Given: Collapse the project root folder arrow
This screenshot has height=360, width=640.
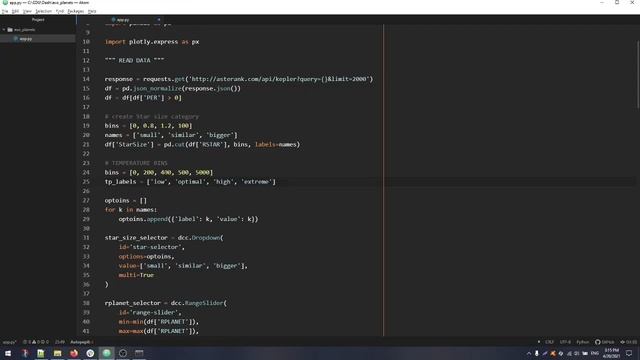Looking at the screenshot, I should pos(4,30).
